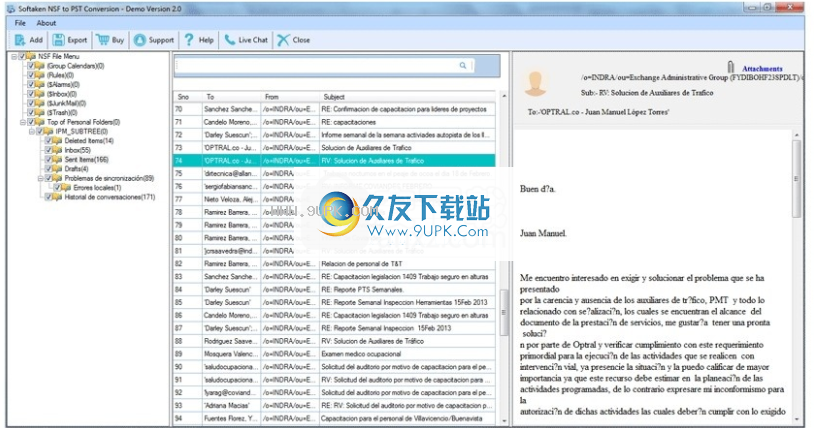Collapse the NSF File Menu tree node
Viewport: 814px width, 428px height.
(x=15, y=56)
